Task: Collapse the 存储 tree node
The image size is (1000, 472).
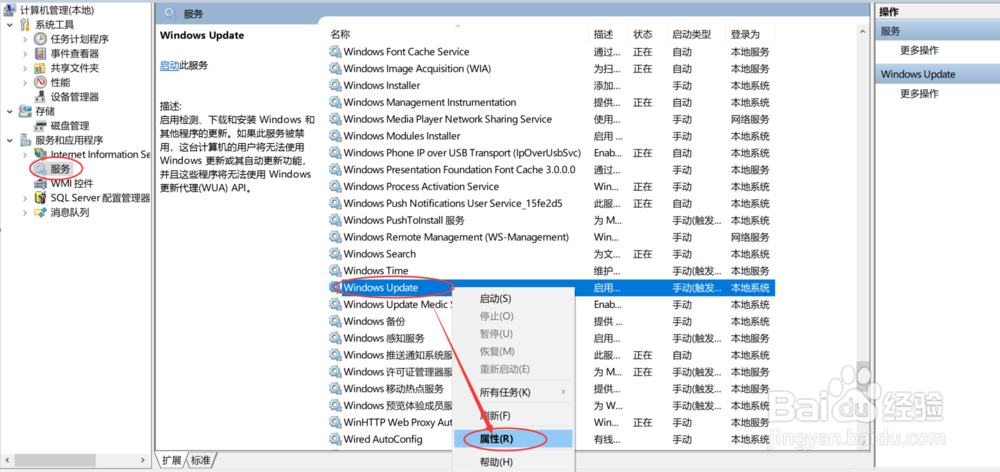Action: pos(10,112)
